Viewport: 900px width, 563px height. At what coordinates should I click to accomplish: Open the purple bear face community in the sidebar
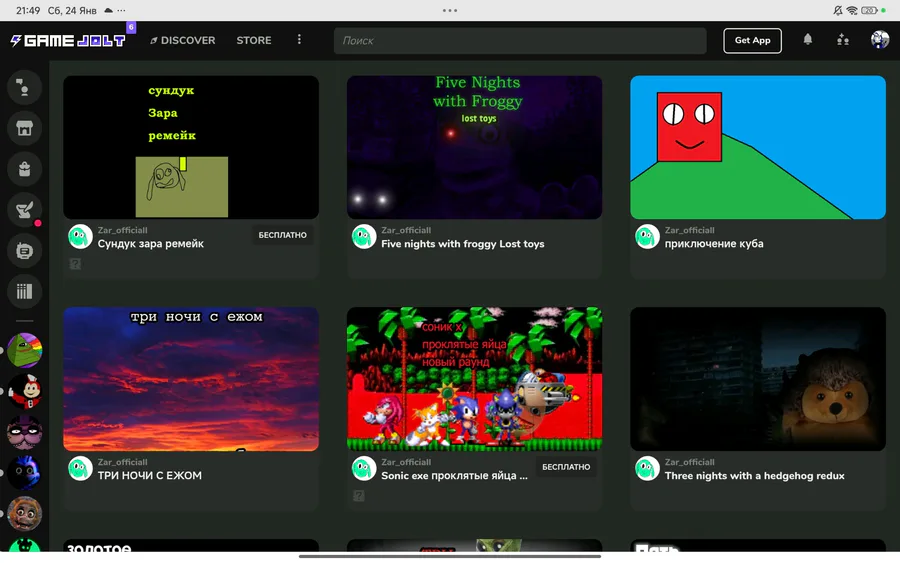point(24,432)
